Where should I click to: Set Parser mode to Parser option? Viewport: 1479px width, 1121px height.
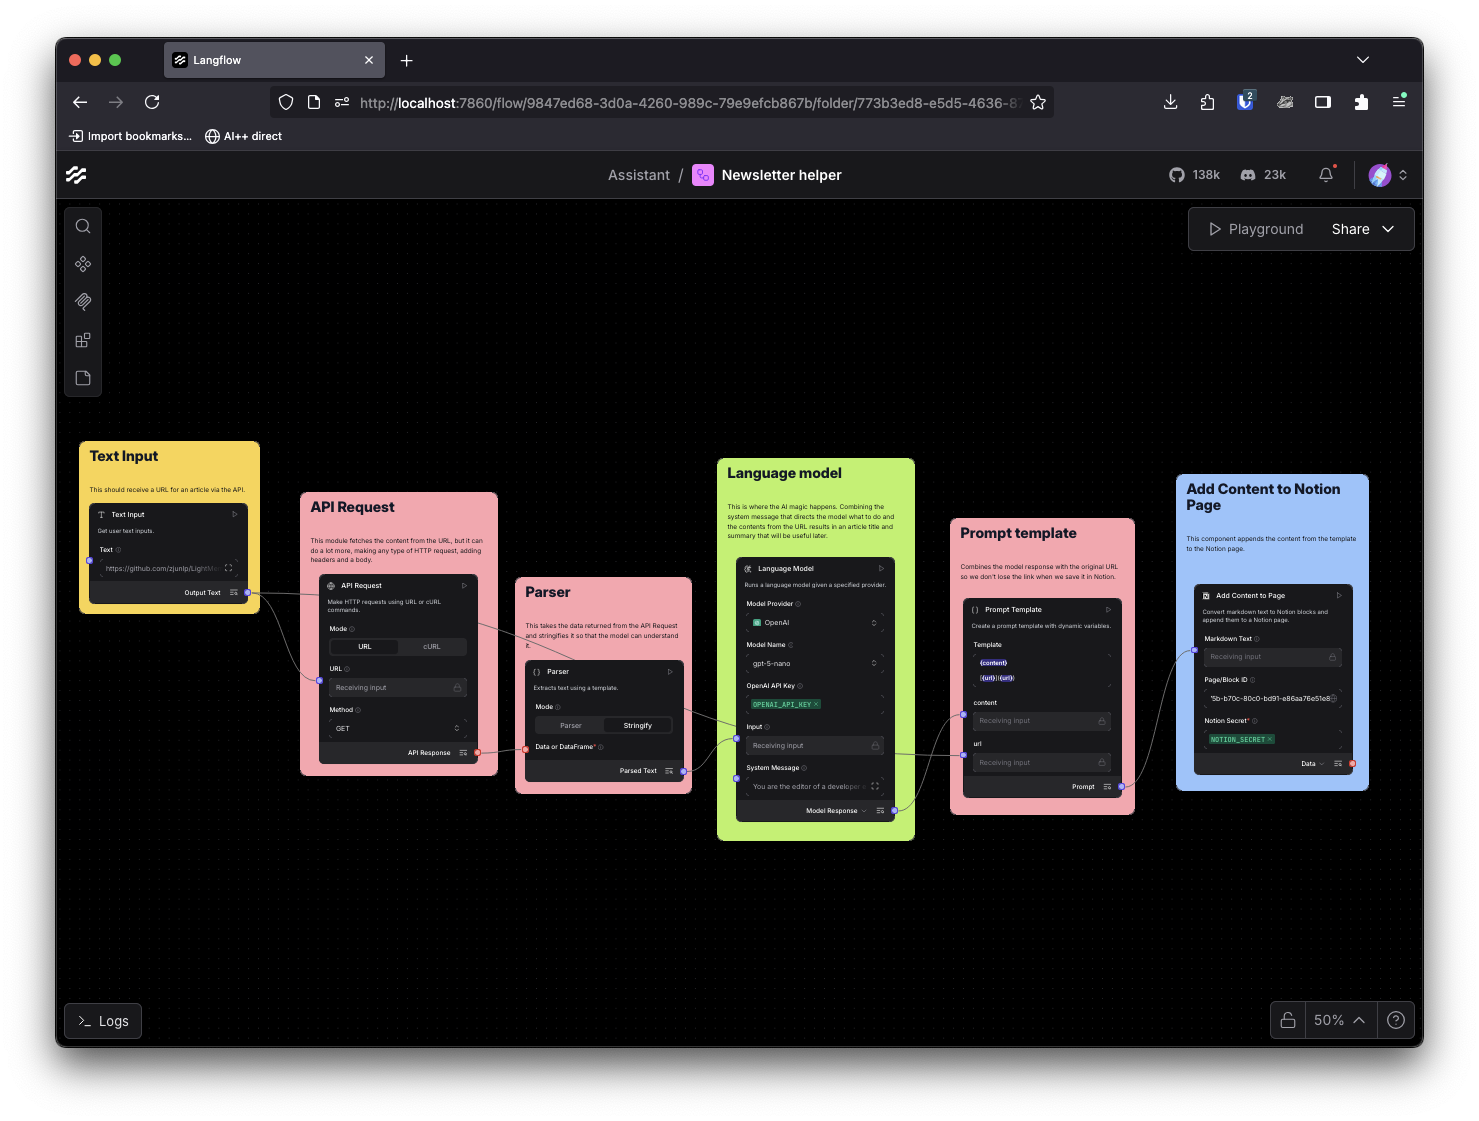[570, 726]
